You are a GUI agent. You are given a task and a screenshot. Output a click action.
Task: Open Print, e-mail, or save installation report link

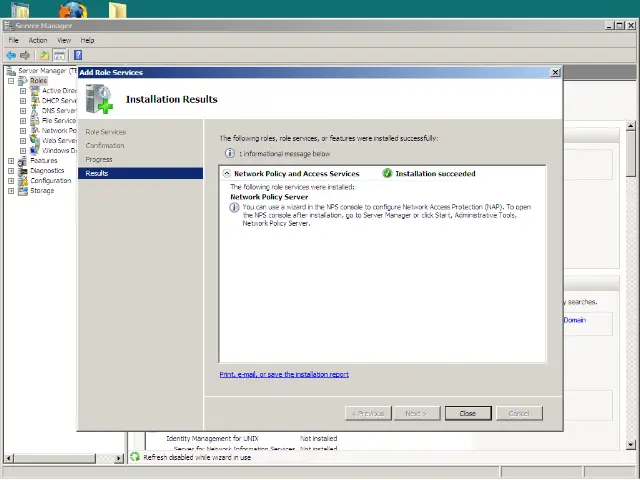click(x=284, y=374)
